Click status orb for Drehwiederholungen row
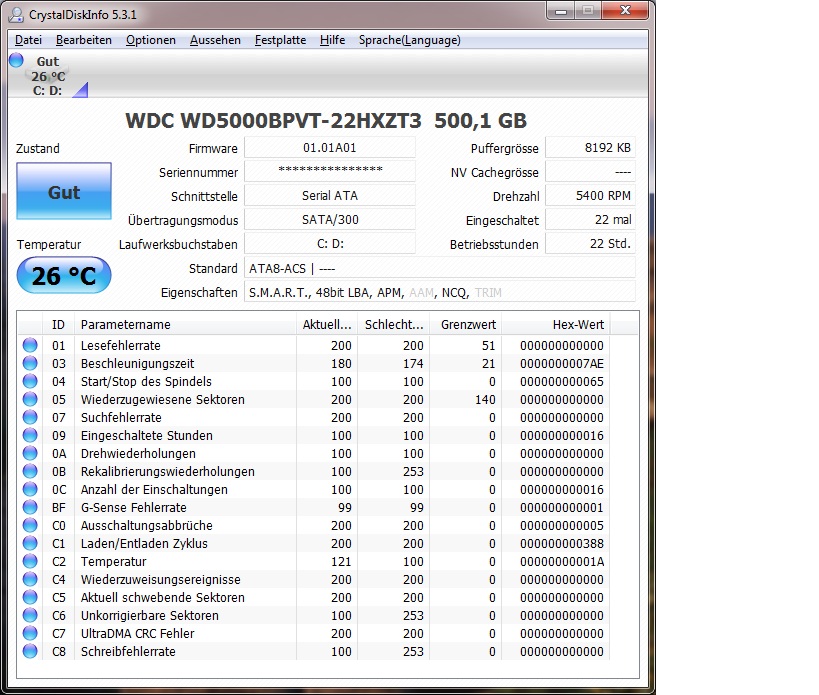The height and width of the screenshot is (695, 819). click(30, 453)
